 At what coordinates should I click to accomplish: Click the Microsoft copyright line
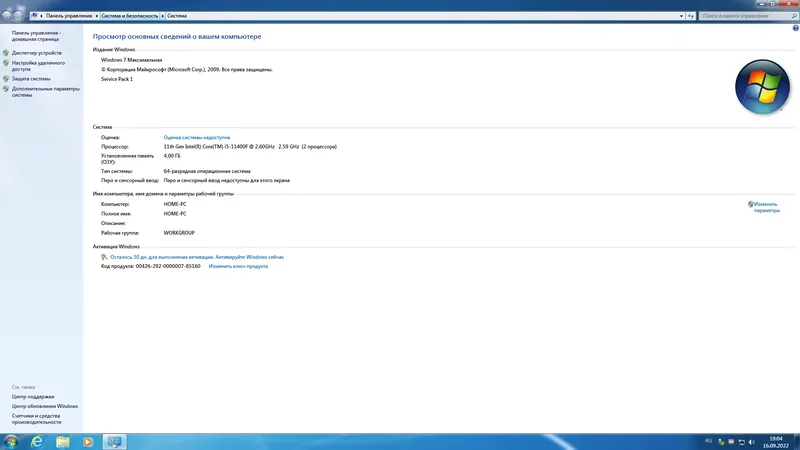pos(187,69)
